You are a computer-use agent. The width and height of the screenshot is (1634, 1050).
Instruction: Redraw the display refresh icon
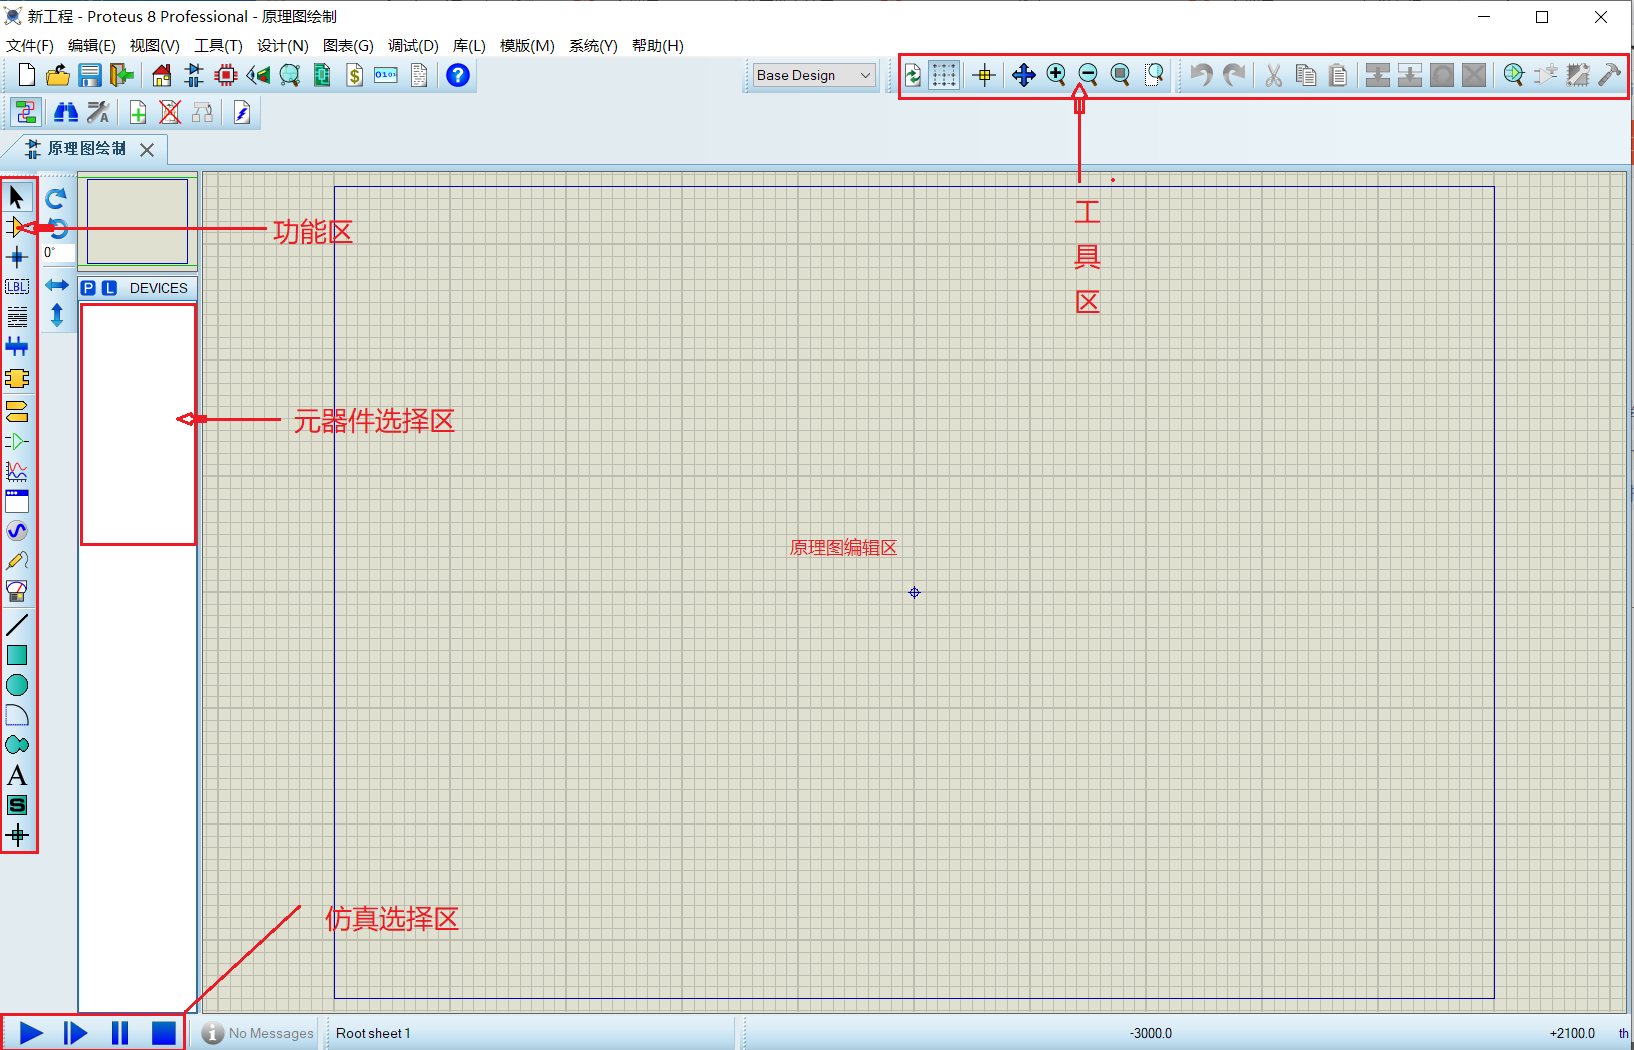pos(913,75)
